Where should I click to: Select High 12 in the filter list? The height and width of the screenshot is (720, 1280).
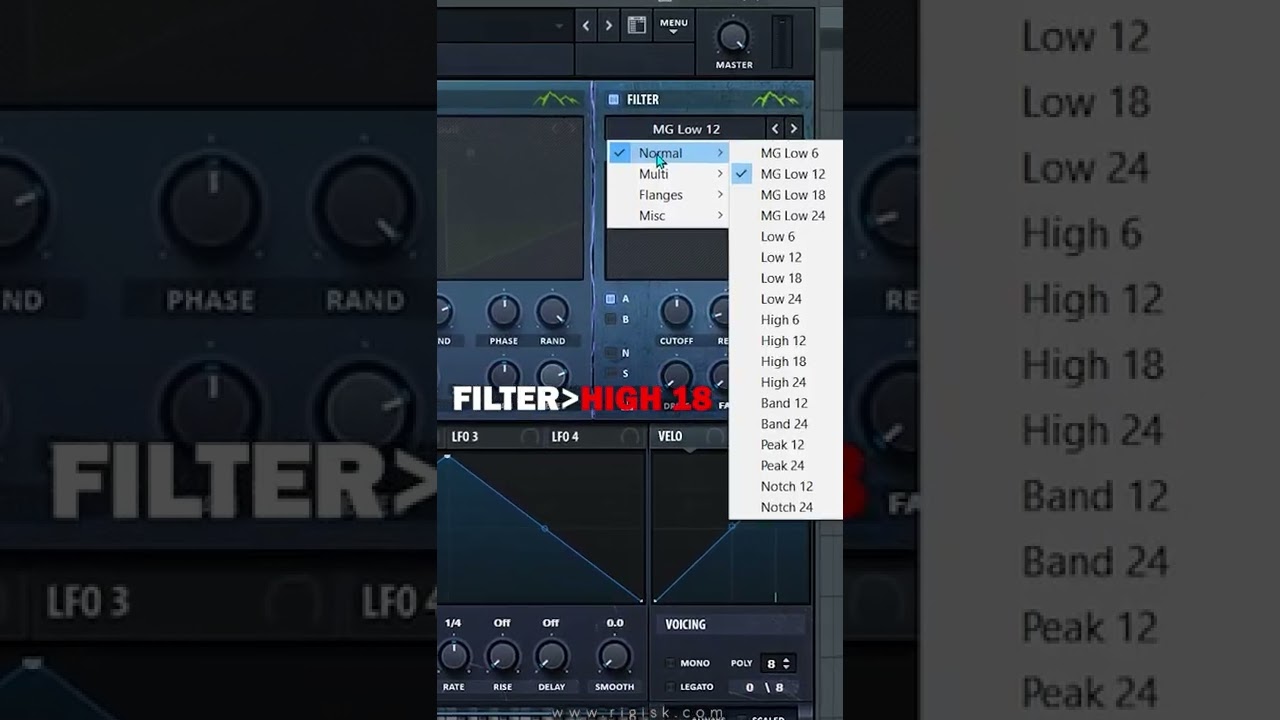click(786, 341)
